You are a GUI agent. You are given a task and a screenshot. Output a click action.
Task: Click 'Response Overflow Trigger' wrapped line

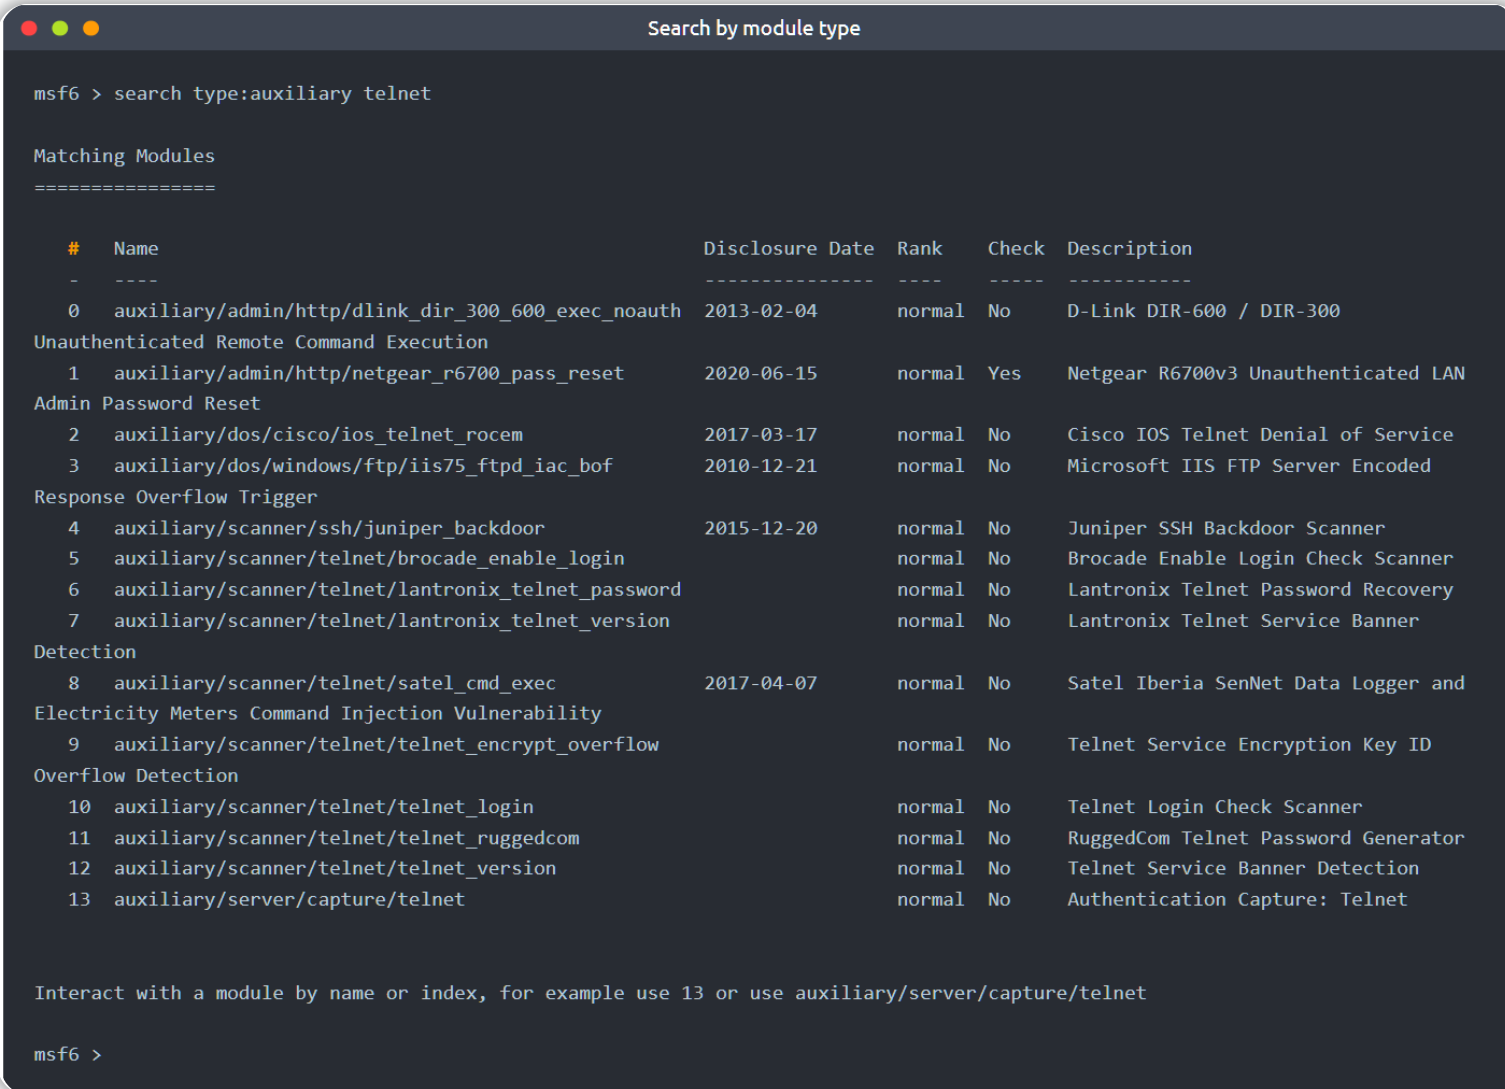pos(175,497)
